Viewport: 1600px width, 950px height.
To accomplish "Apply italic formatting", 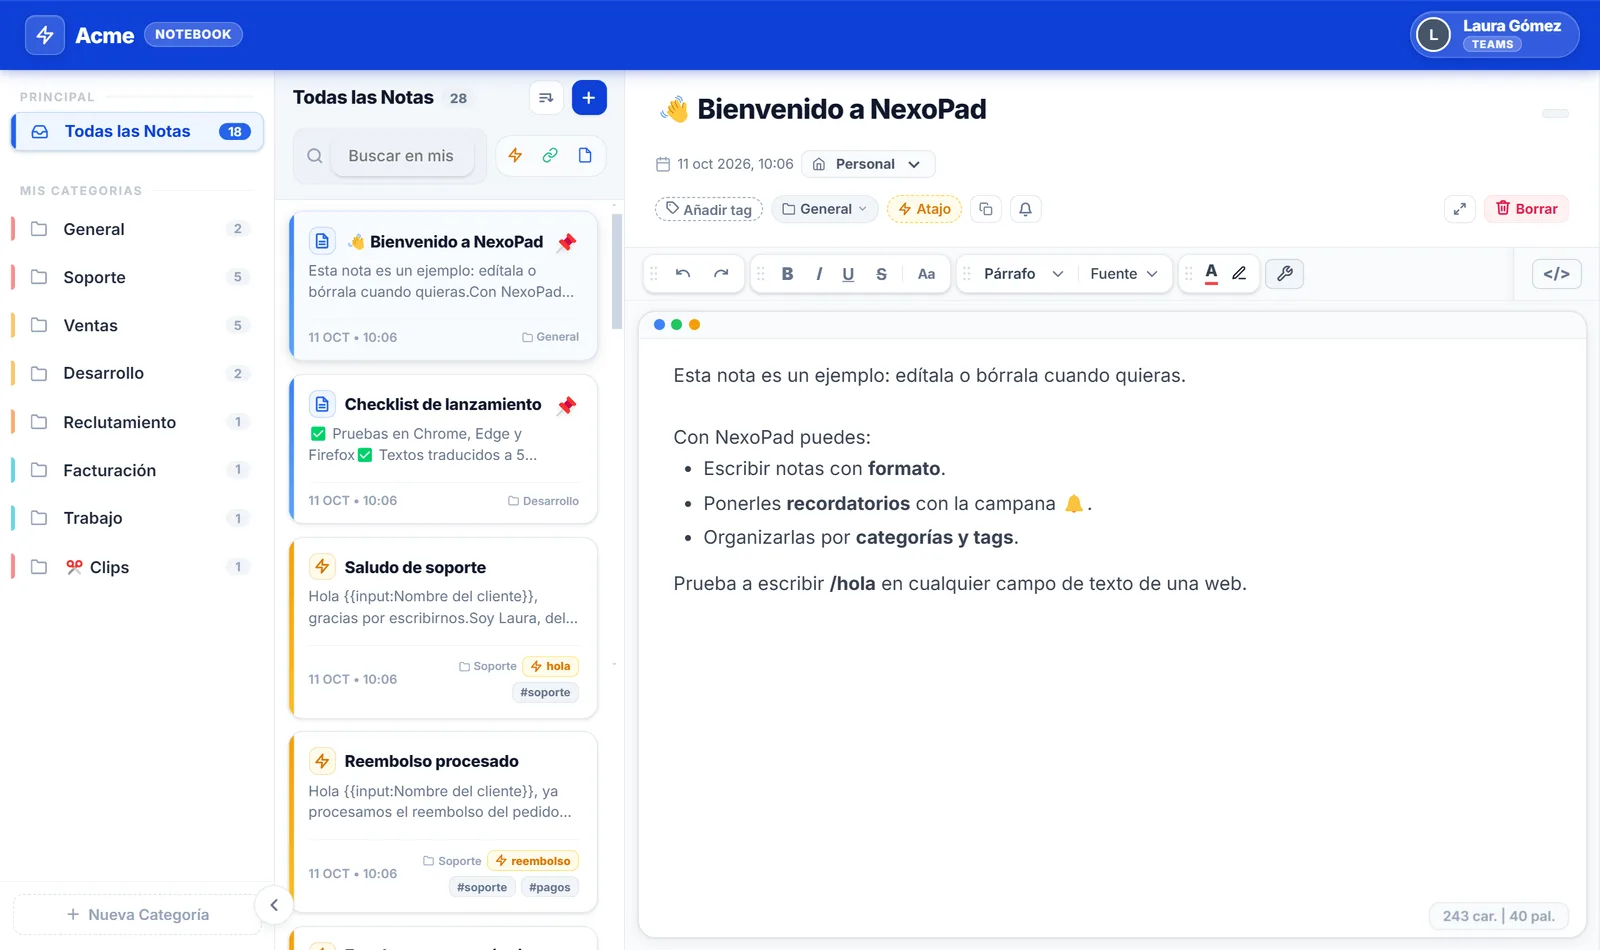I will [819, 274].
